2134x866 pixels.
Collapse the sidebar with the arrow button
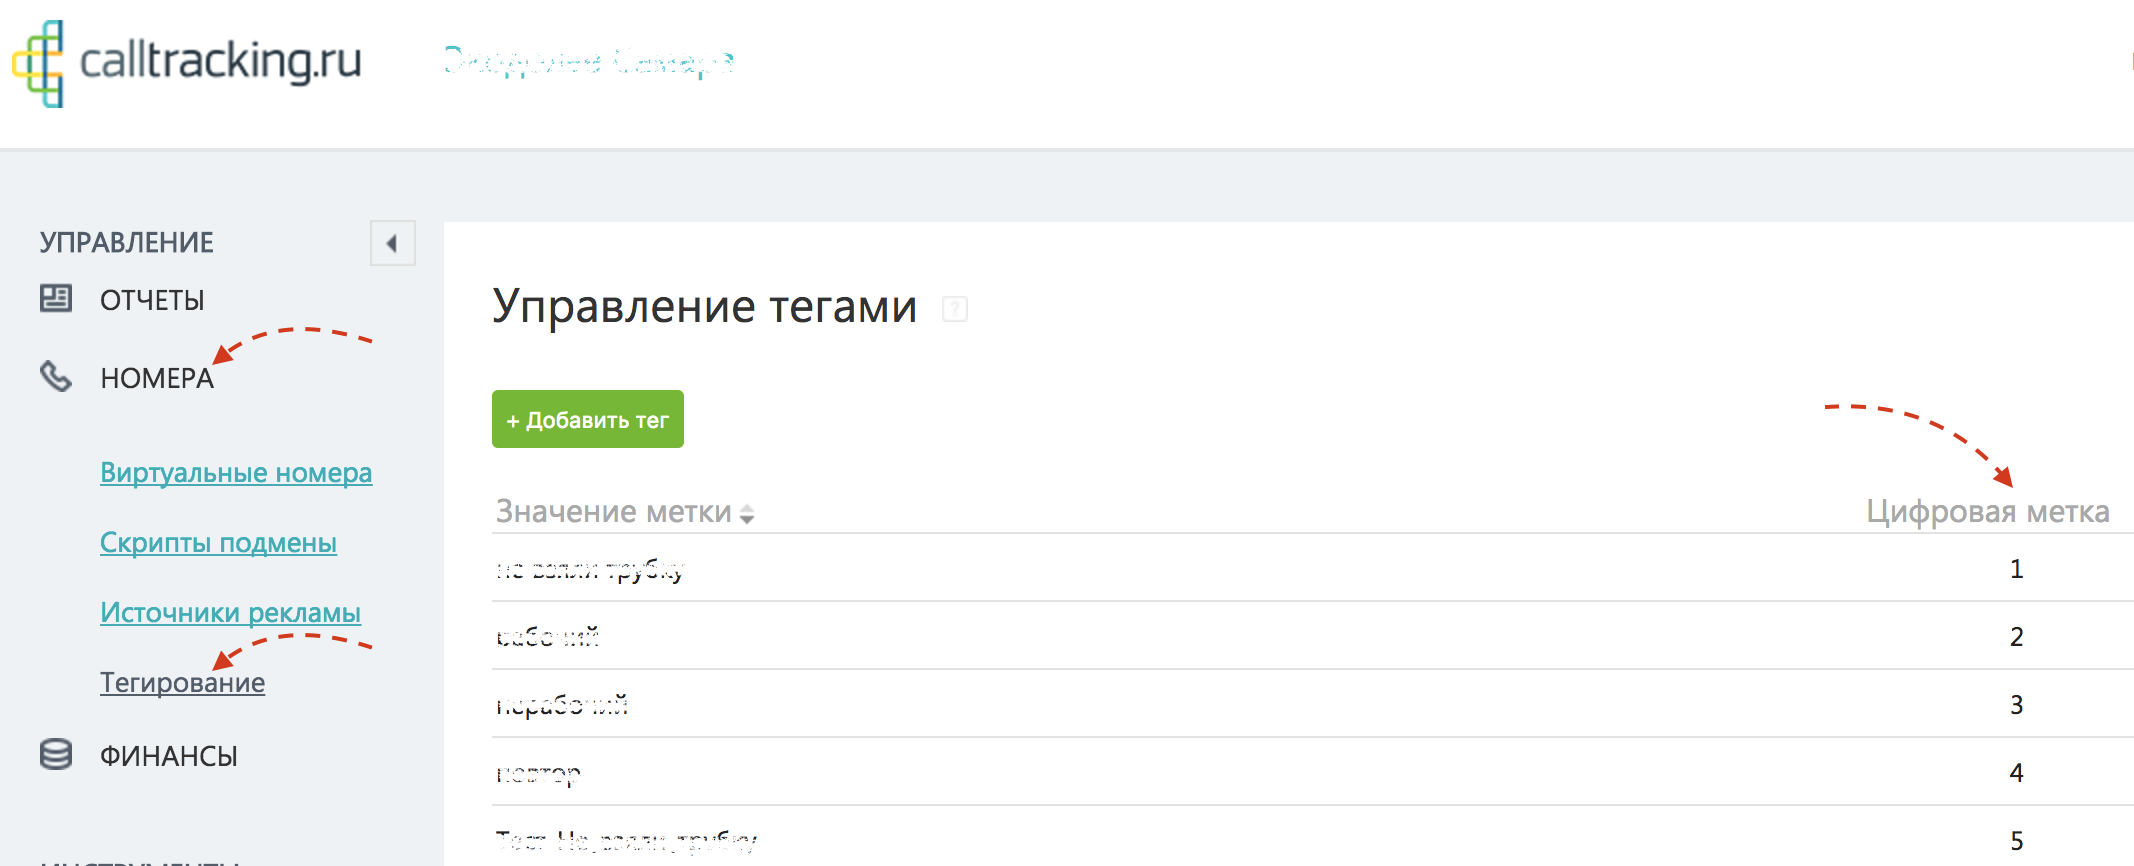(392, 243)
